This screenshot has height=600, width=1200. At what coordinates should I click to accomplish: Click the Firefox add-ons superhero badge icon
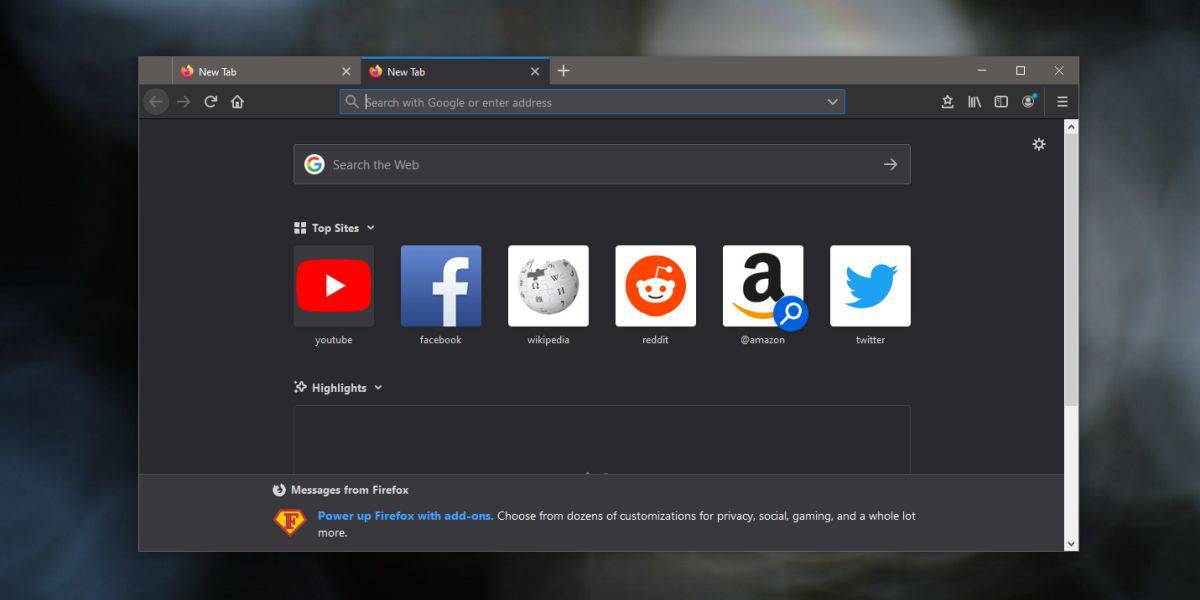click(x=289, y=522)
